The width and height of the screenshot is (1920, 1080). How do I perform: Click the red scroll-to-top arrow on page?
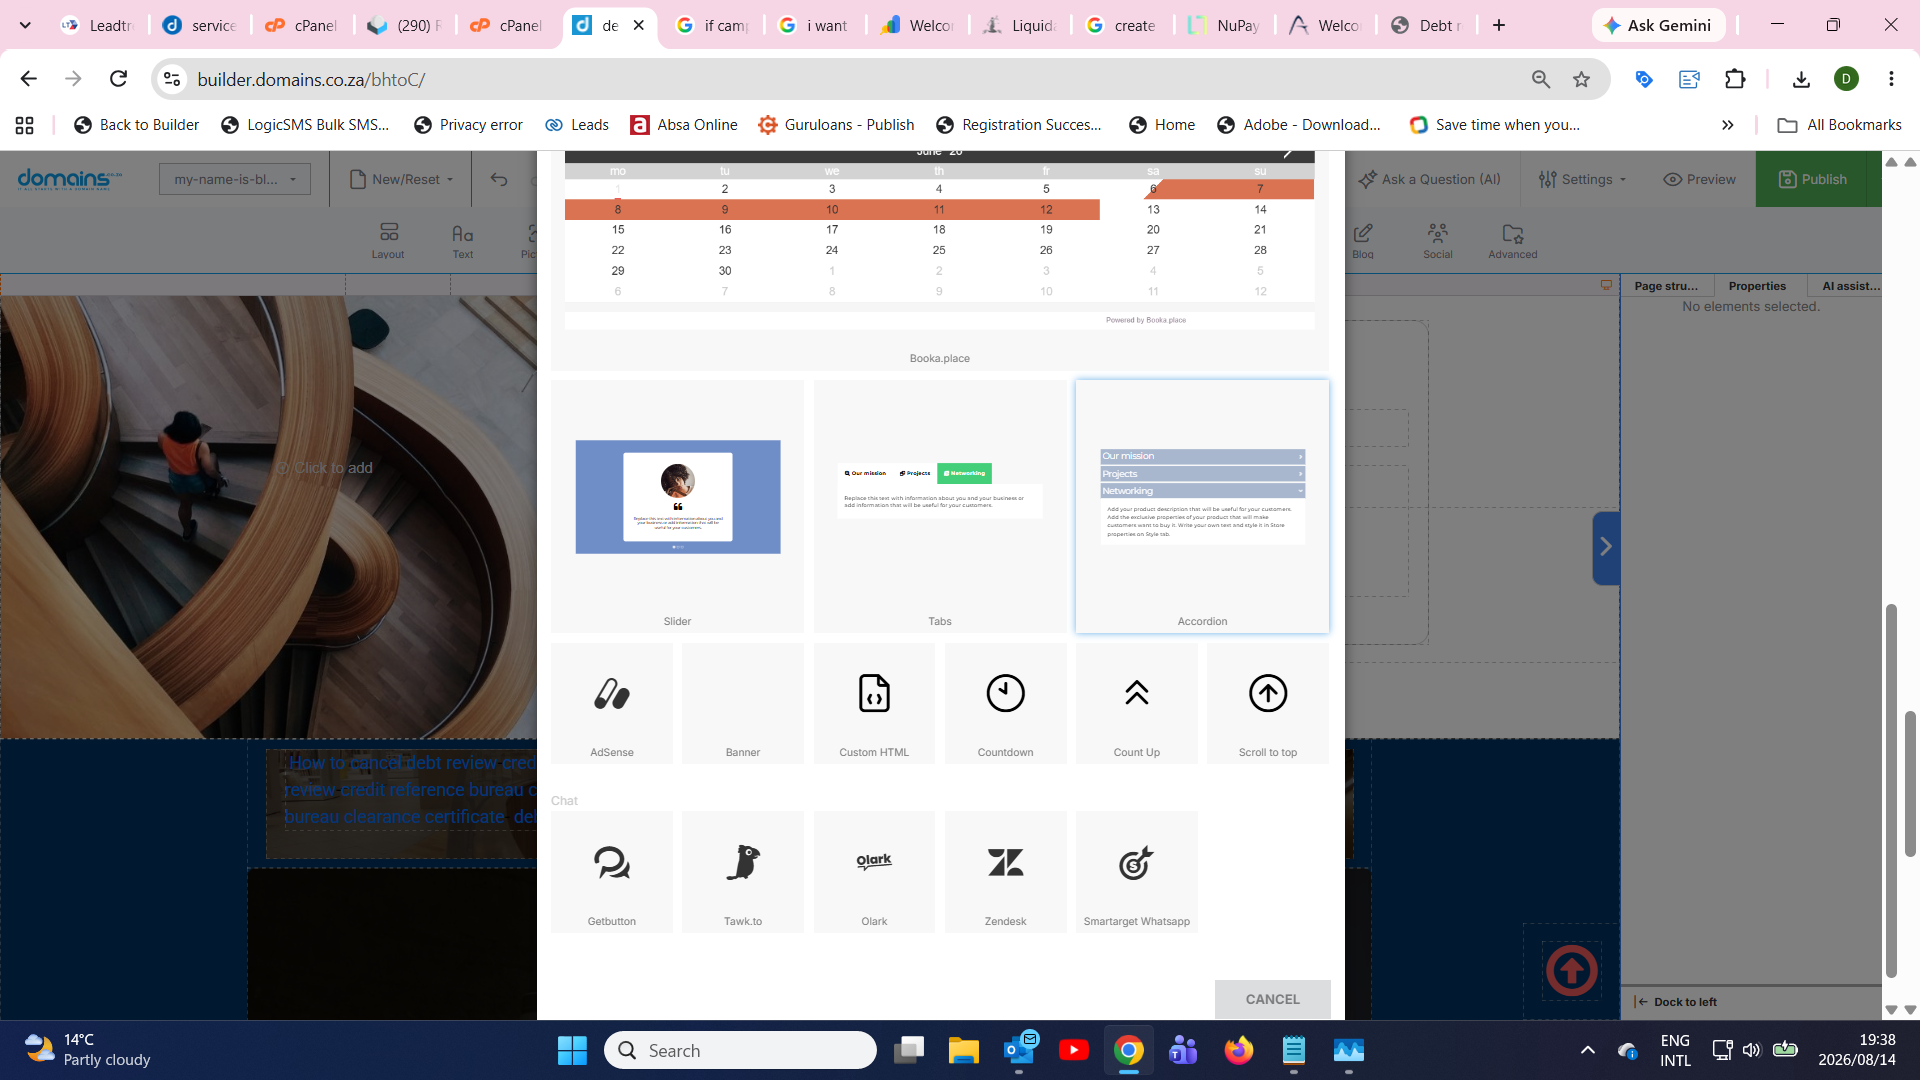click(x=1571, y=970)
